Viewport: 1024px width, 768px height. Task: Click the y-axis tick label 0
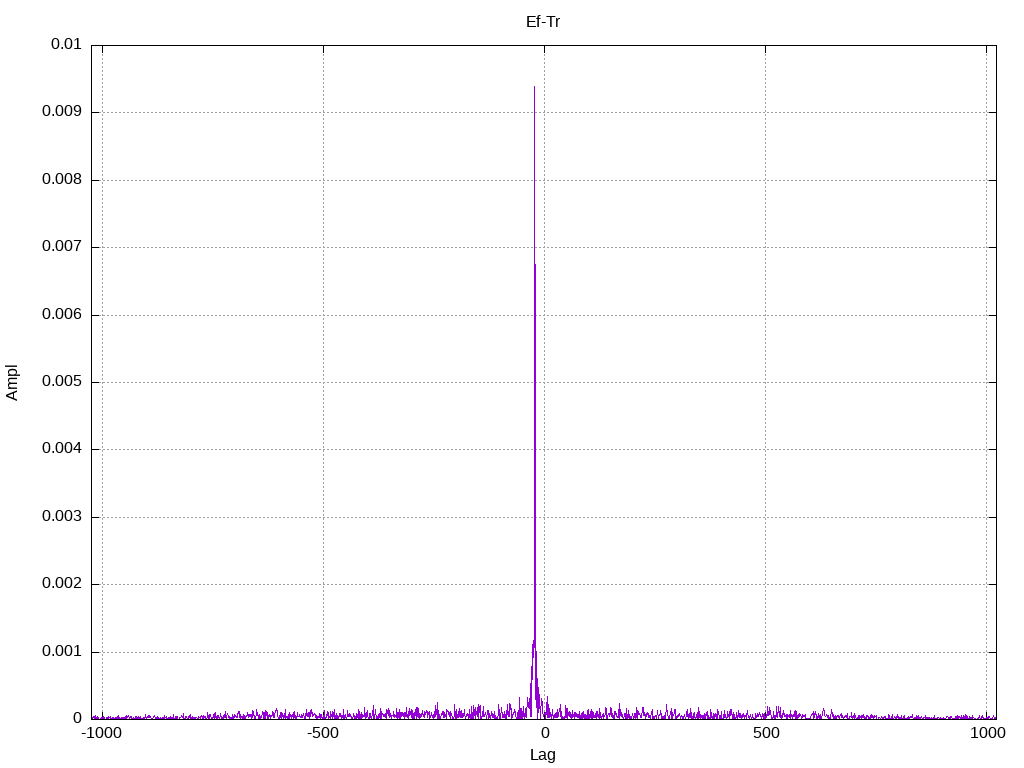tap(78, 718)
